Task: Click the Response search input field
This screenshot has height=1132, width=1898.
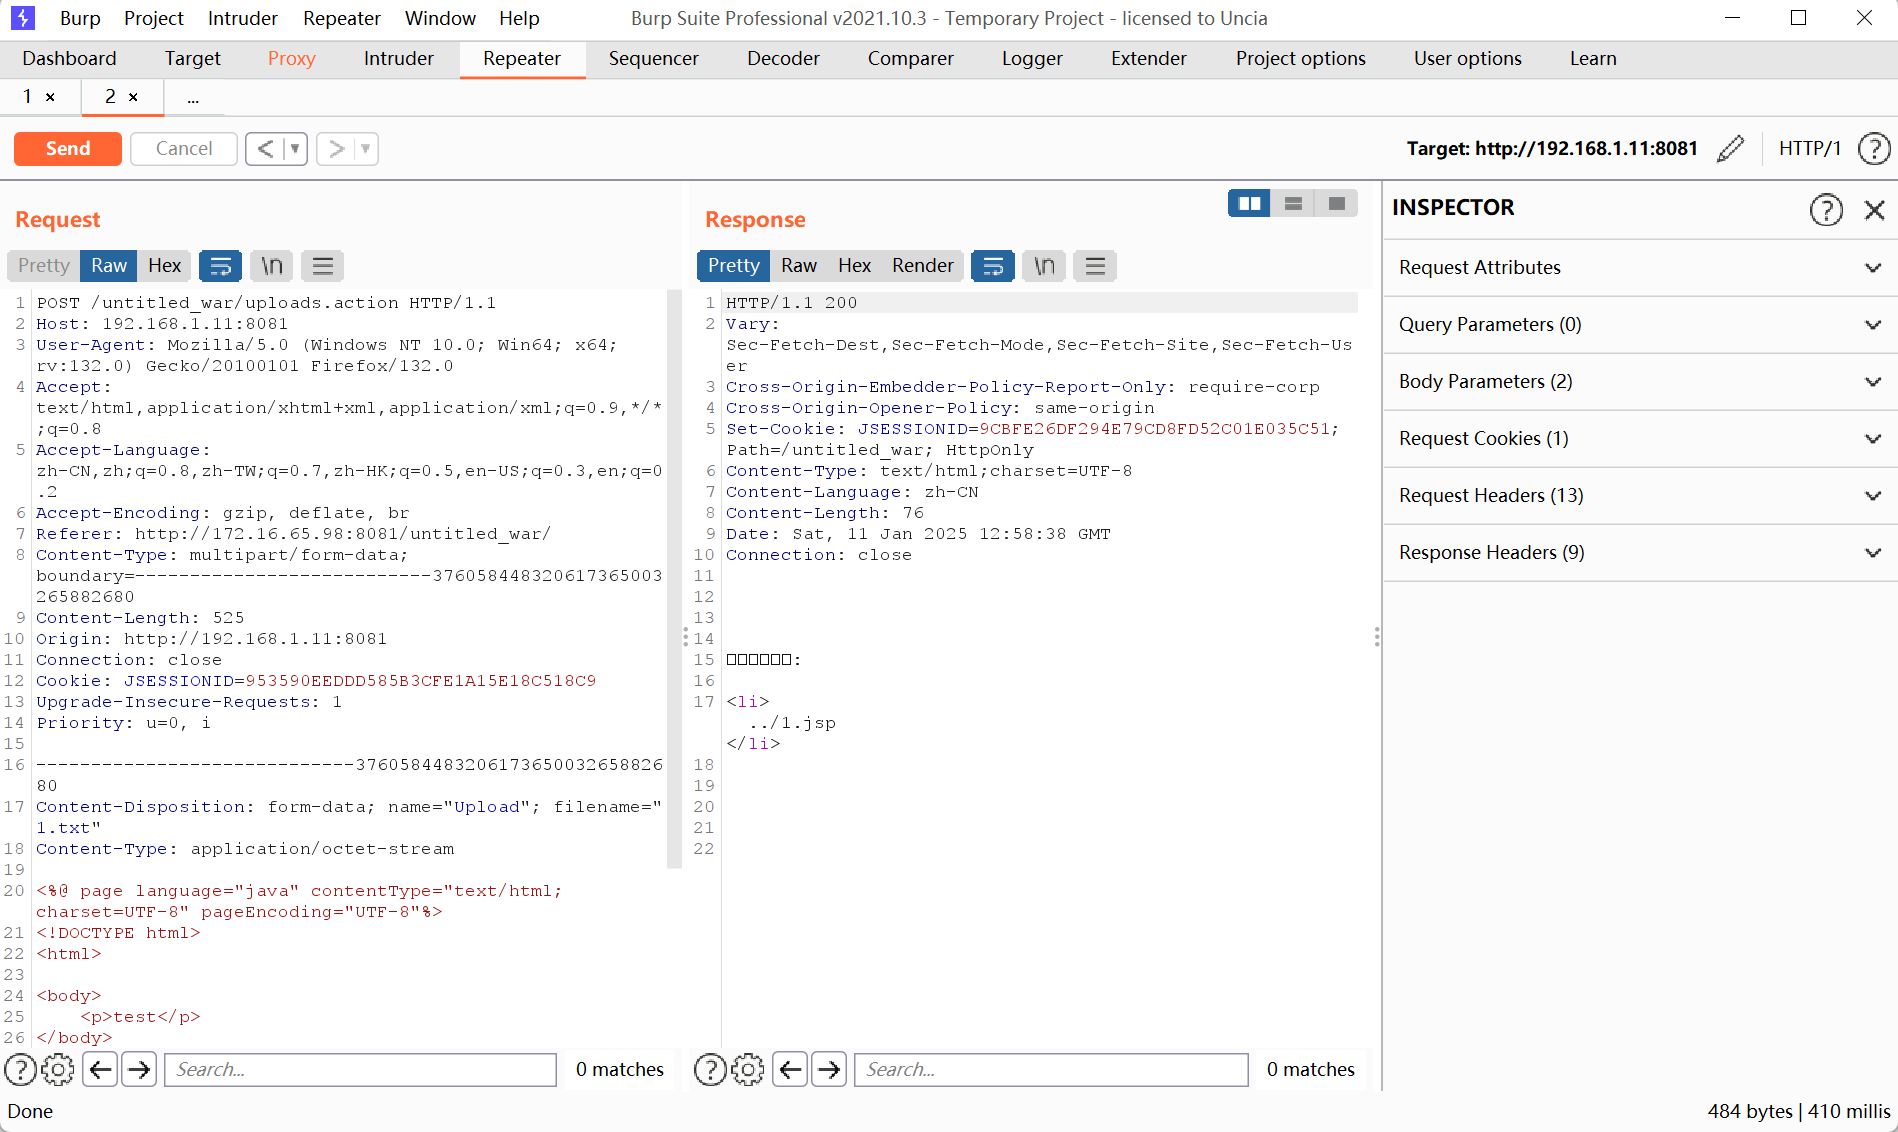Action: pos(1050,1069)
